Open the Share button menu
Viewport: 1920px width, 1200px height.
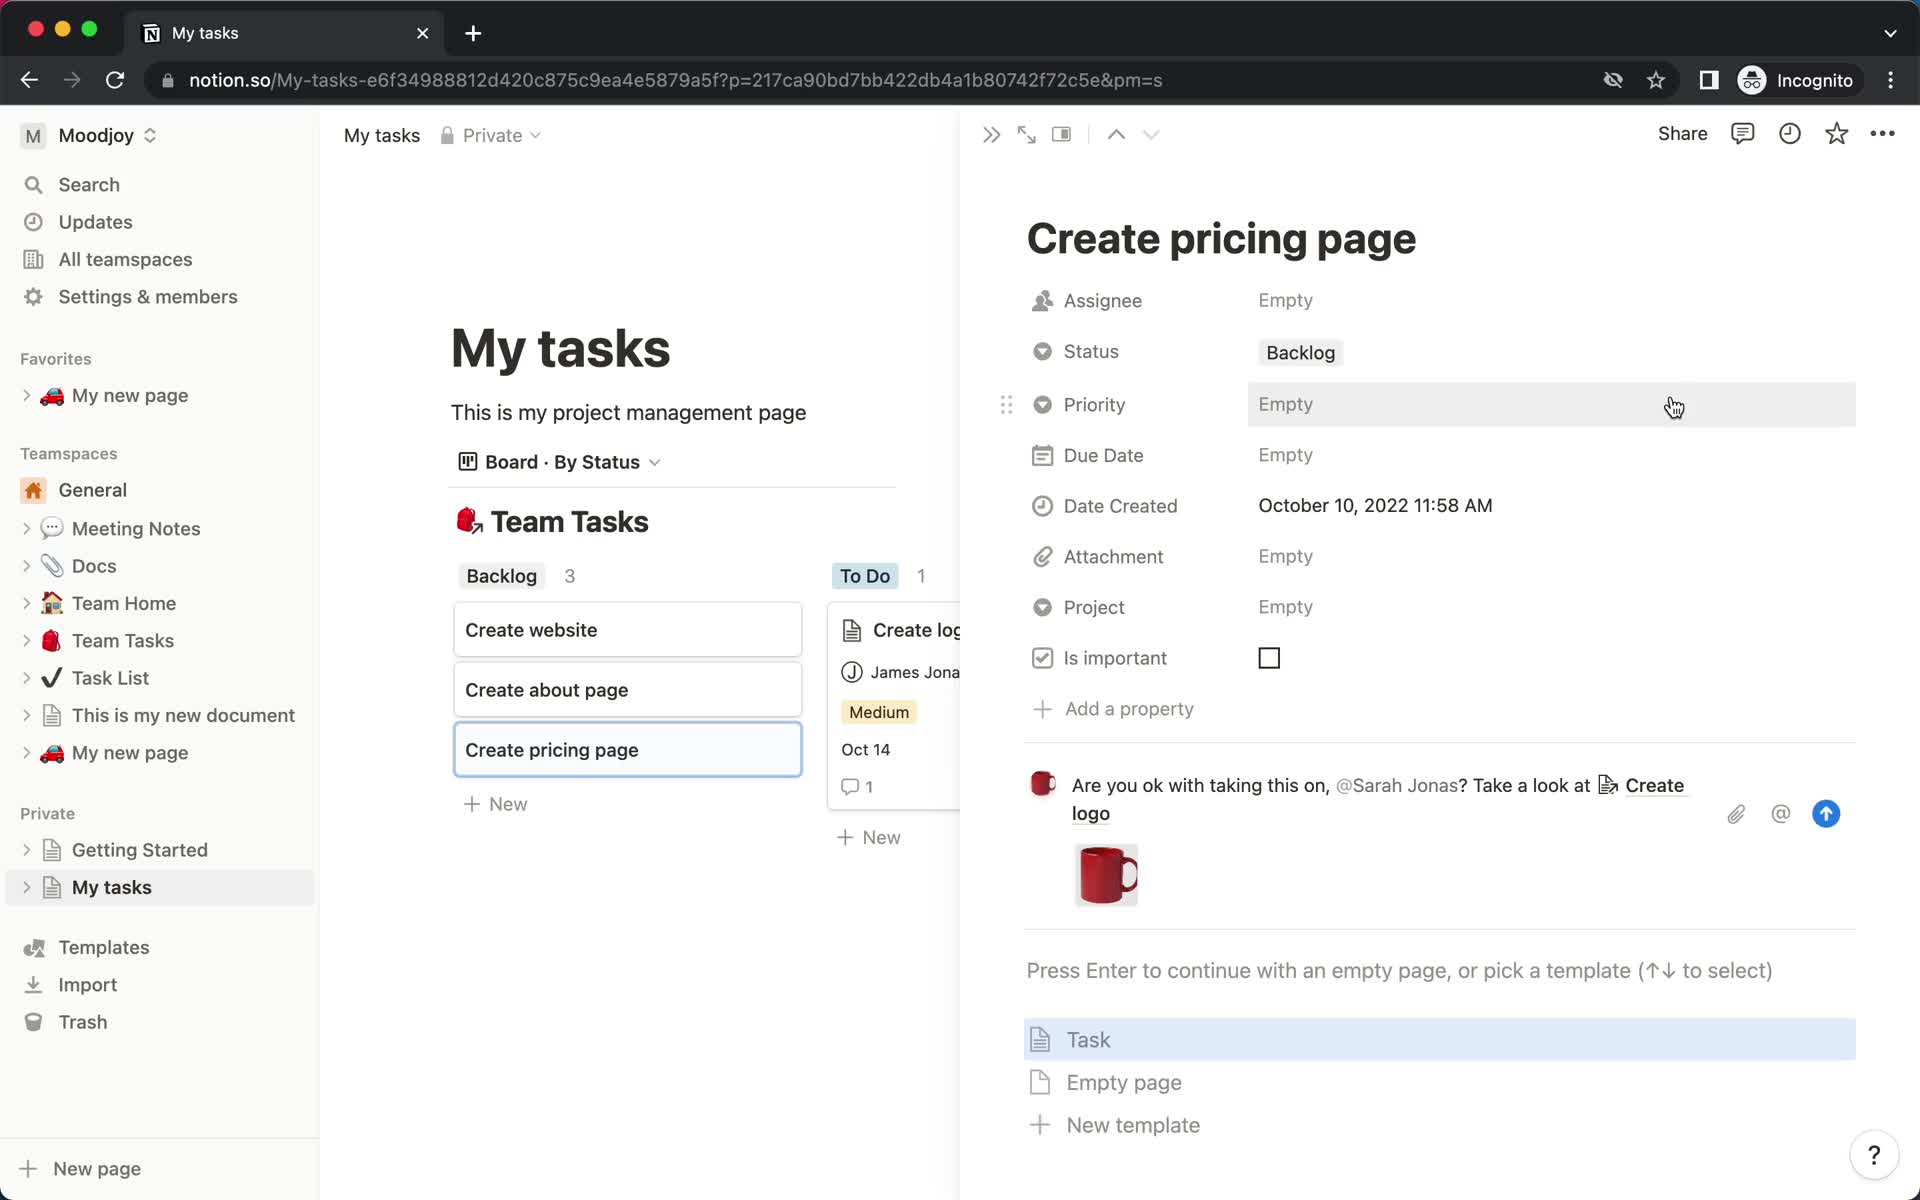pos(1682,134)
